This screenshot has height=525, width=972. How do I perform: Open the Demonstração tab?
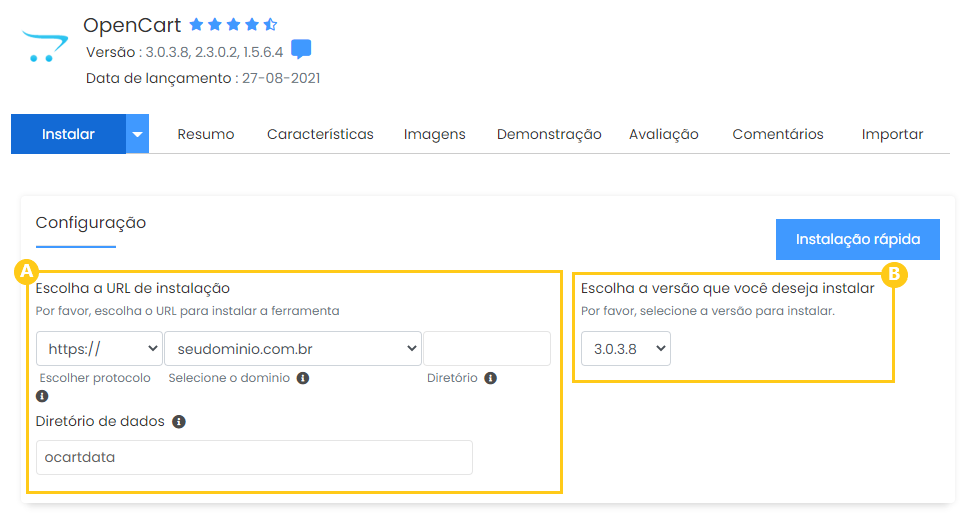pos(549,135)
